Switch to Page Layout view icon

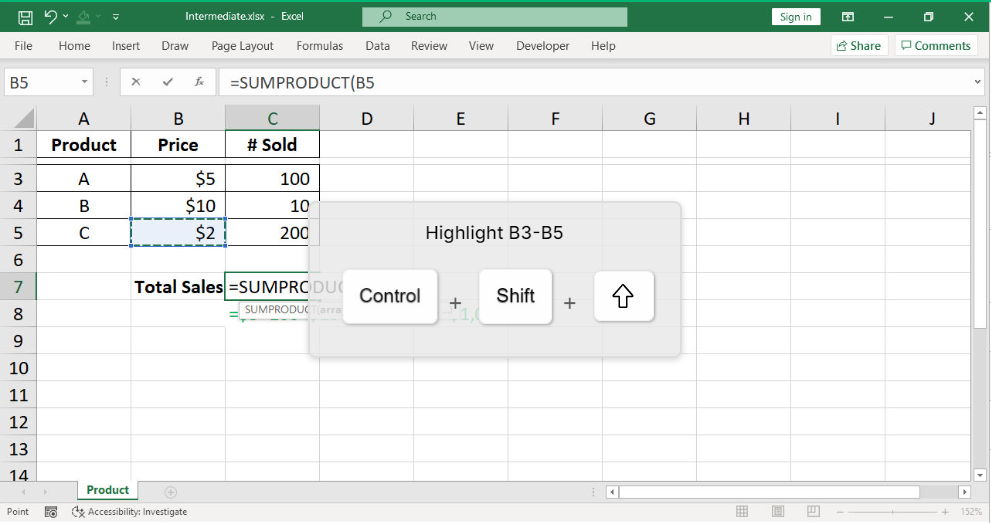pos(778,512)
